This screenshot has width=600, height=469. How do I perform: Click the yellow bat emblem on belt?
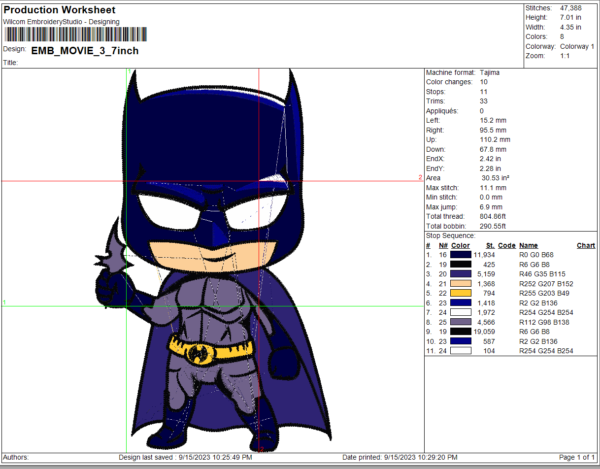(x=211, y=349)
